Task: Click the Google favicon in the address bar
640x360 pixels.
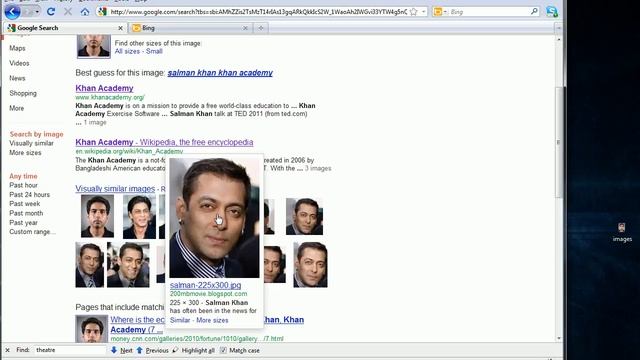Action: [102, 12]
